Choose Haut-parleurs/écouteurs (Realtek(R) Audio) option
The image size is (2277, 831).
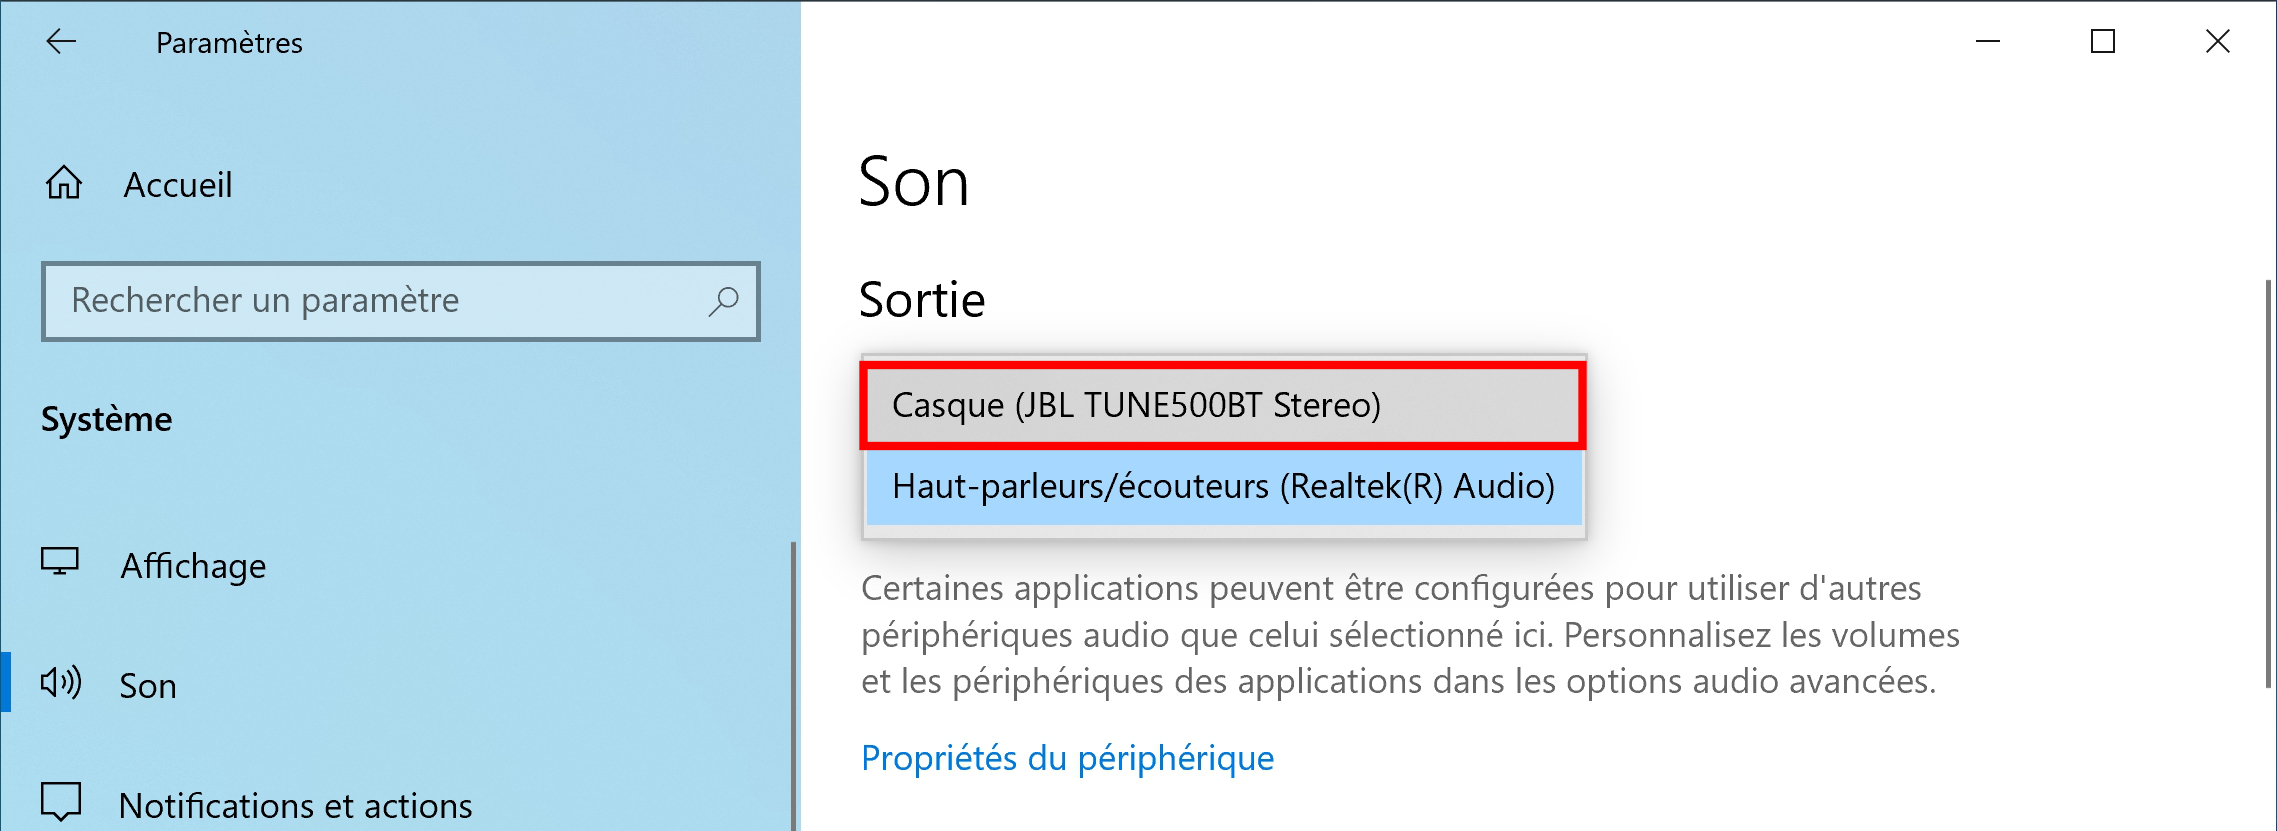tap(1224, 487)
